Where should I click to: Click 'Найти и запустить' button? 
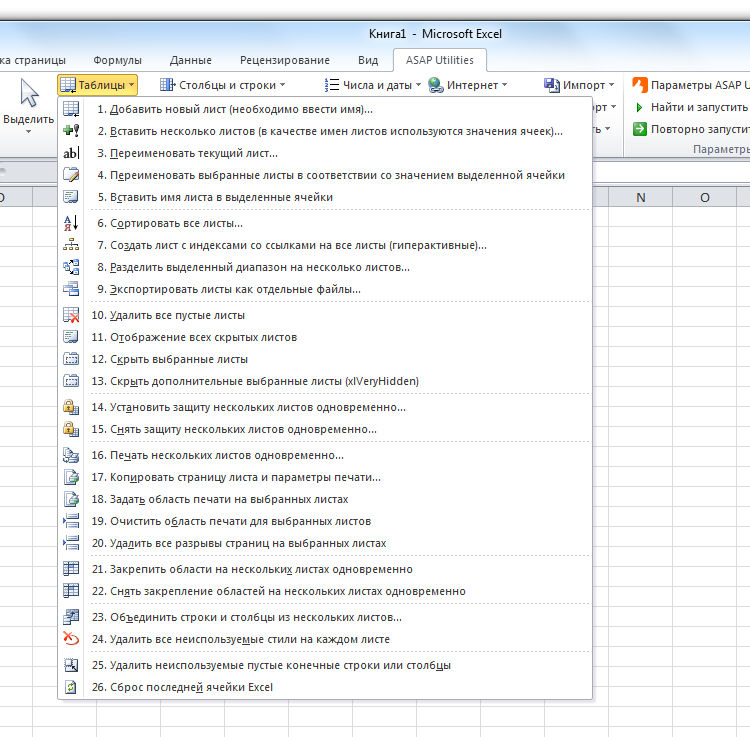coord(690,107)
